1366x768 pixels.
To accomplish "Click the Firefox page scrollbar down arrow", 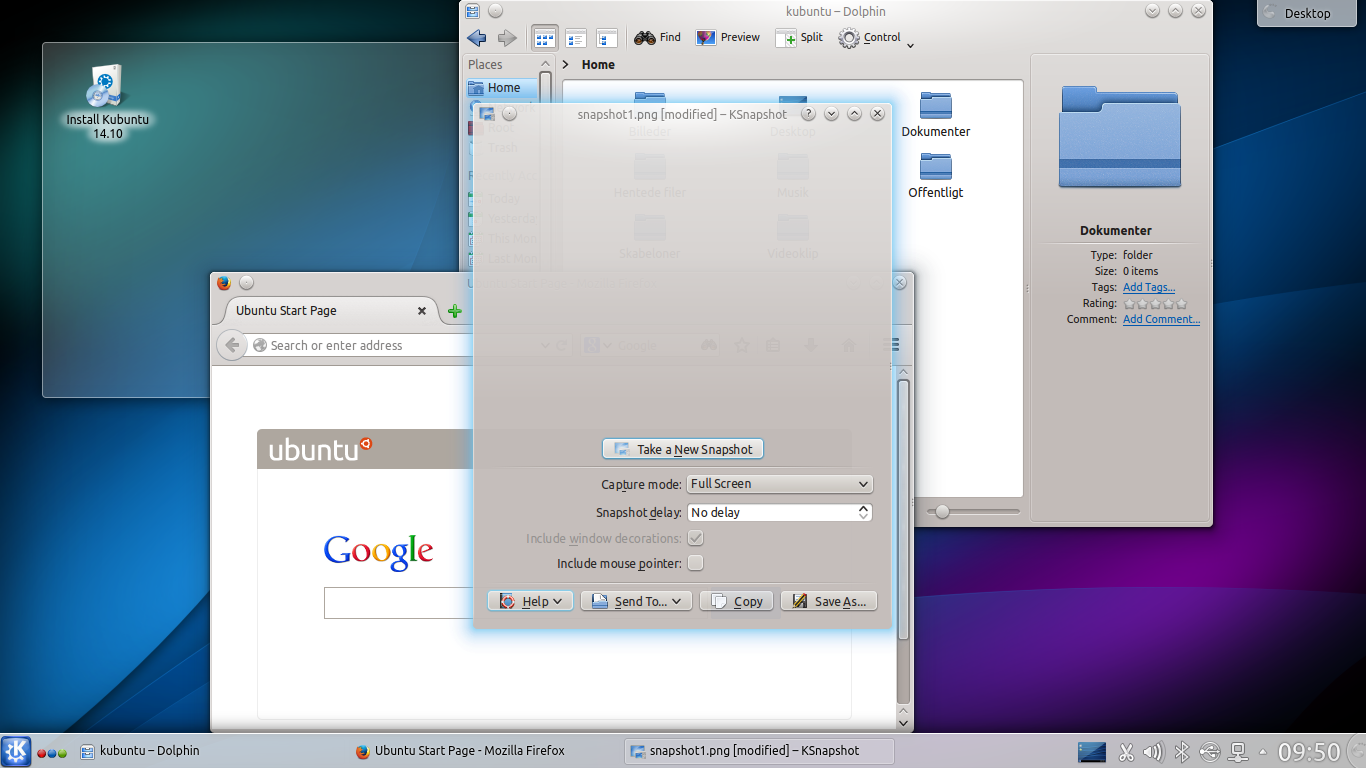I will tap(904, 721).
